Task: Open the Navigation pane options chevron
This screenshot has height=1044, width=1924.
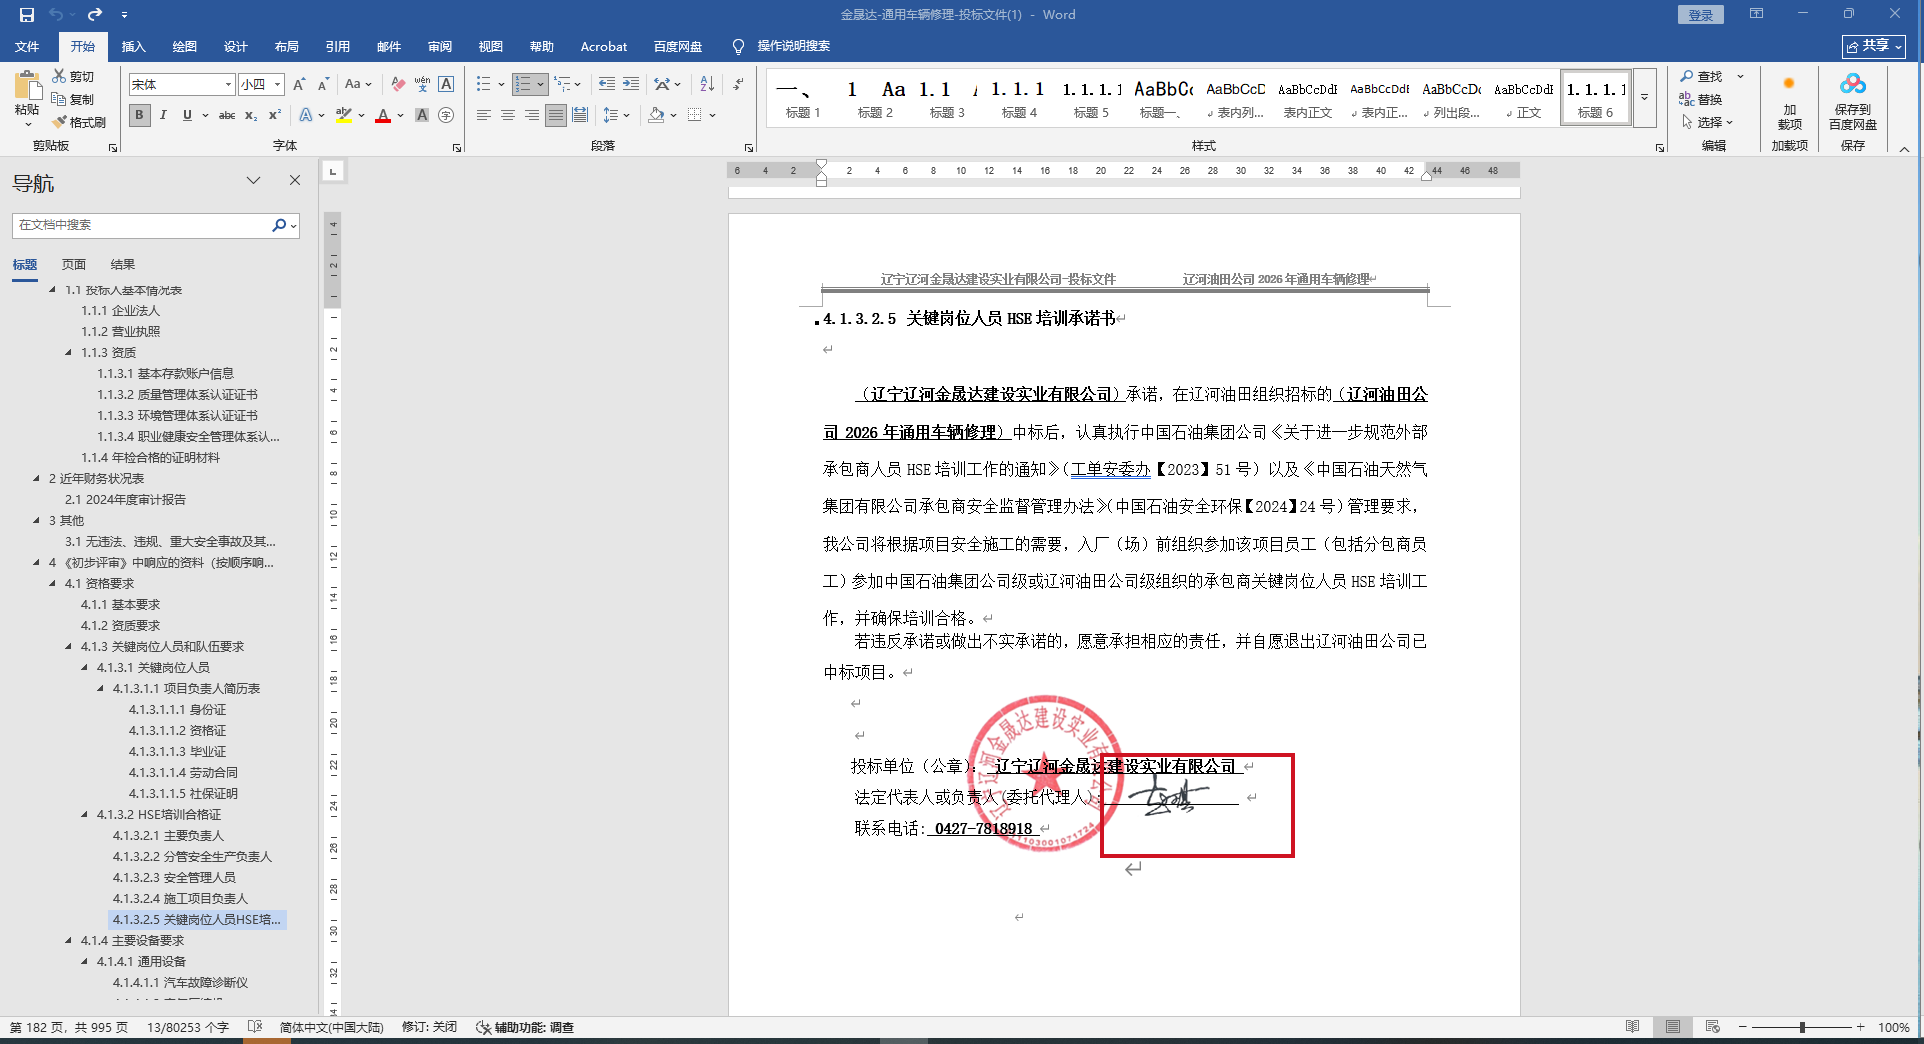Action: point(253,180)
